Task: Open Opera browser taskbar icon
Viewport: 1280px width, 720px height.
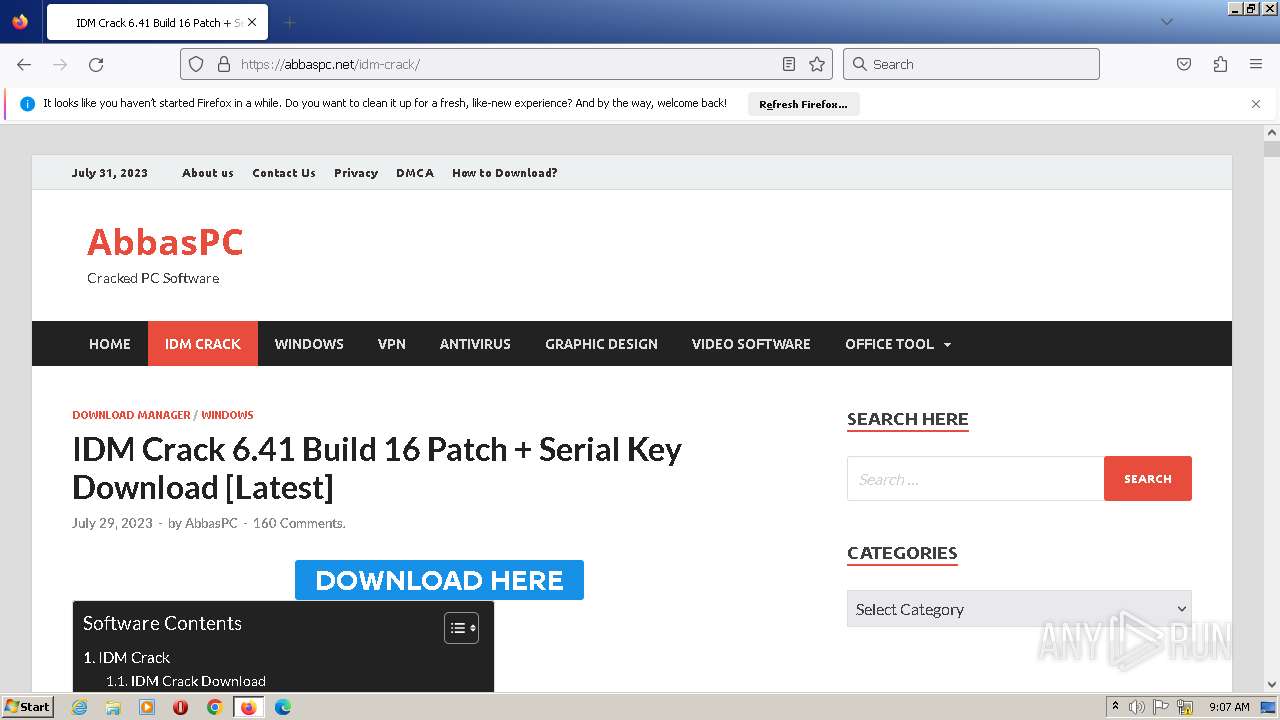Action: [180, 707]
